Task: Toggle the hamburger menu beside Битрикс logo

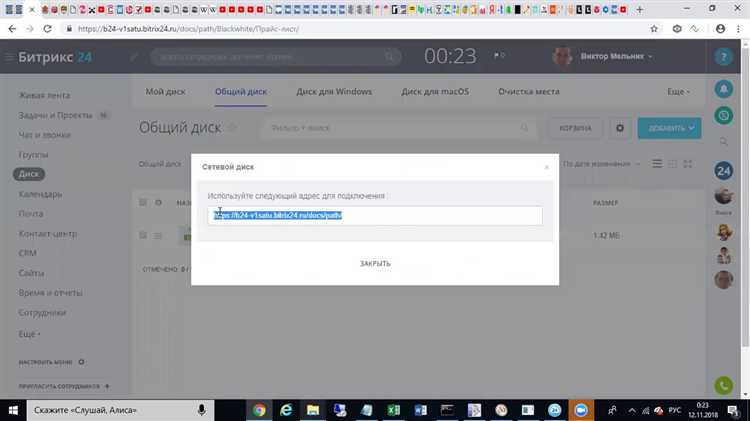Action: (9, 57)
